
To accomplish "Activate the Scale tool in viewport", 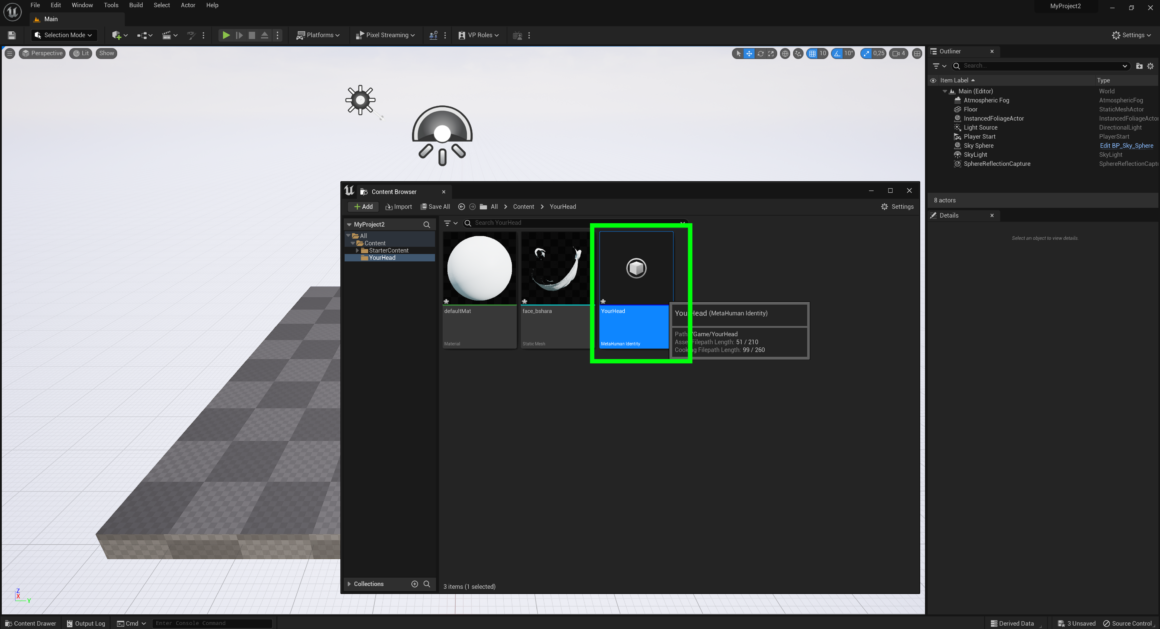I will point(771,53).
